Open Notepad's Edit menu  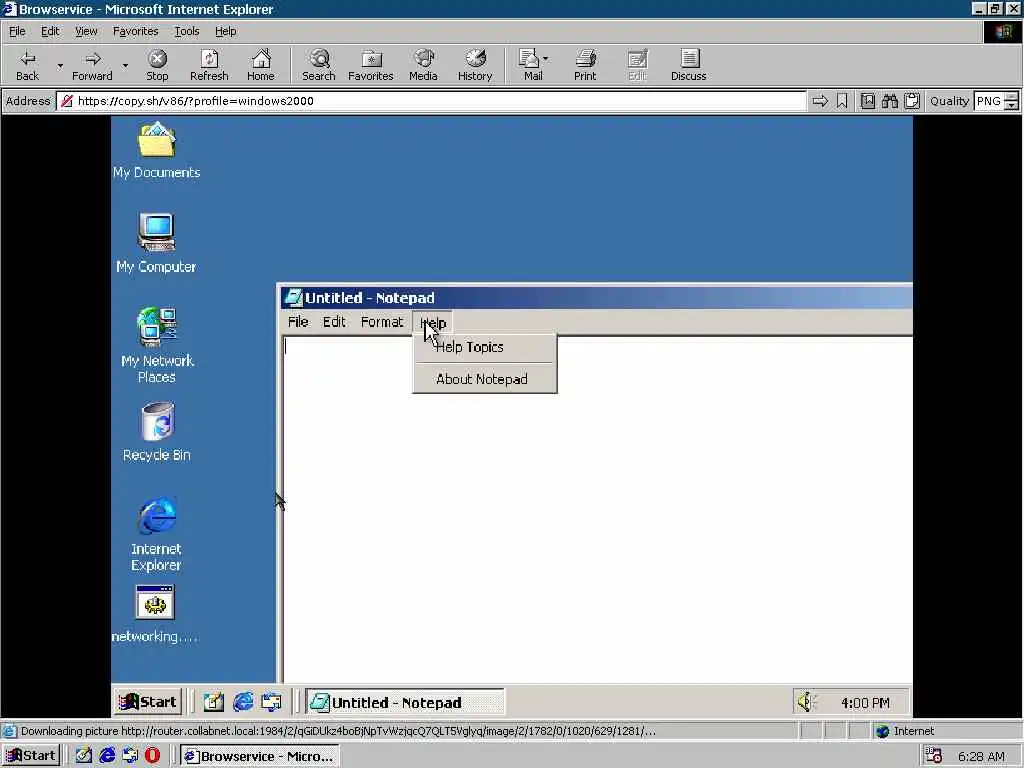(334, 322)
